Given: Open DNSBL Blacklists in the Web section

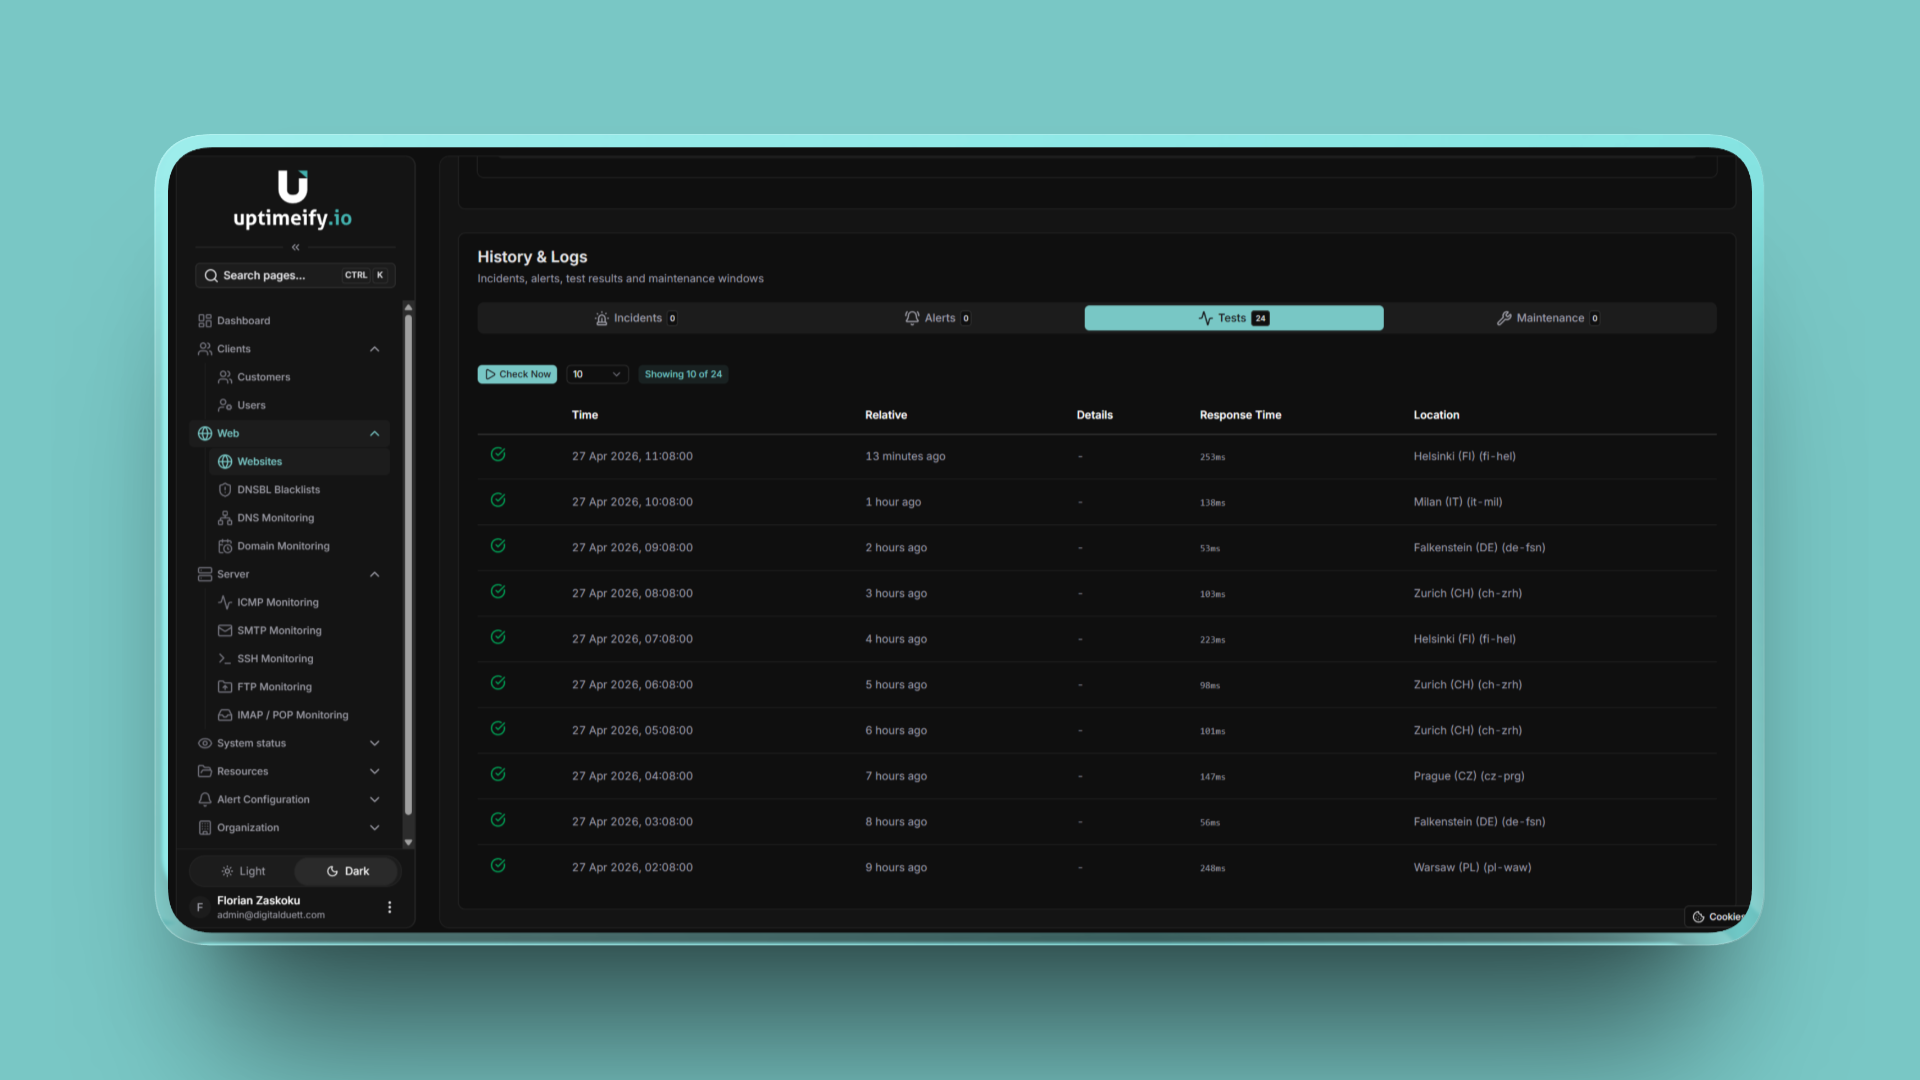Looking at the screenshot, I should pyautogui.click(x=278, y=489).
